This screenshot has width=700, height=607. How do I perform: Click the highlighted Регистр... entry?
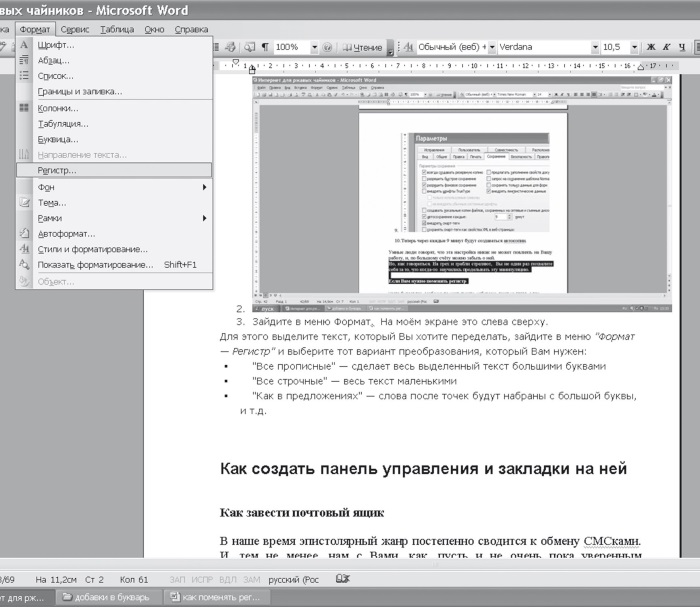click(x=114, y=170)
